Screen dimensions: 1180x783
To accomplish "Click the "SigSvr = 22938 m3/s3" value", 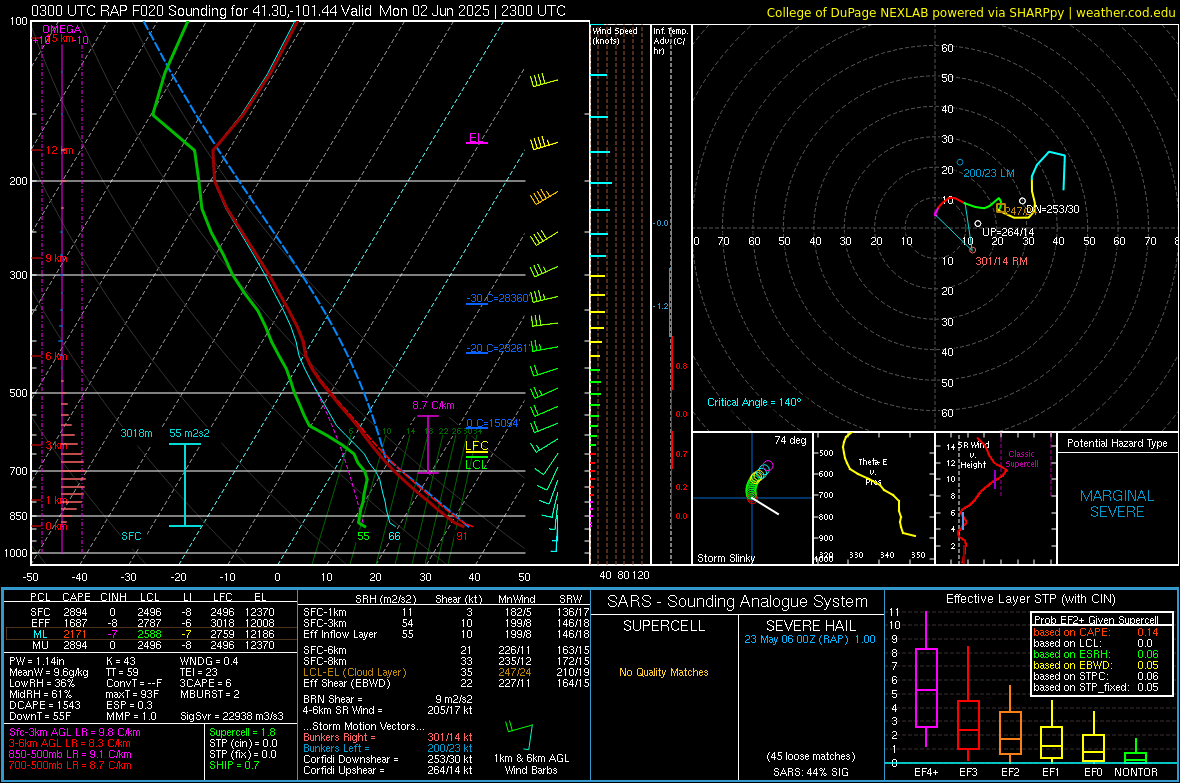I will pos(232,716).
